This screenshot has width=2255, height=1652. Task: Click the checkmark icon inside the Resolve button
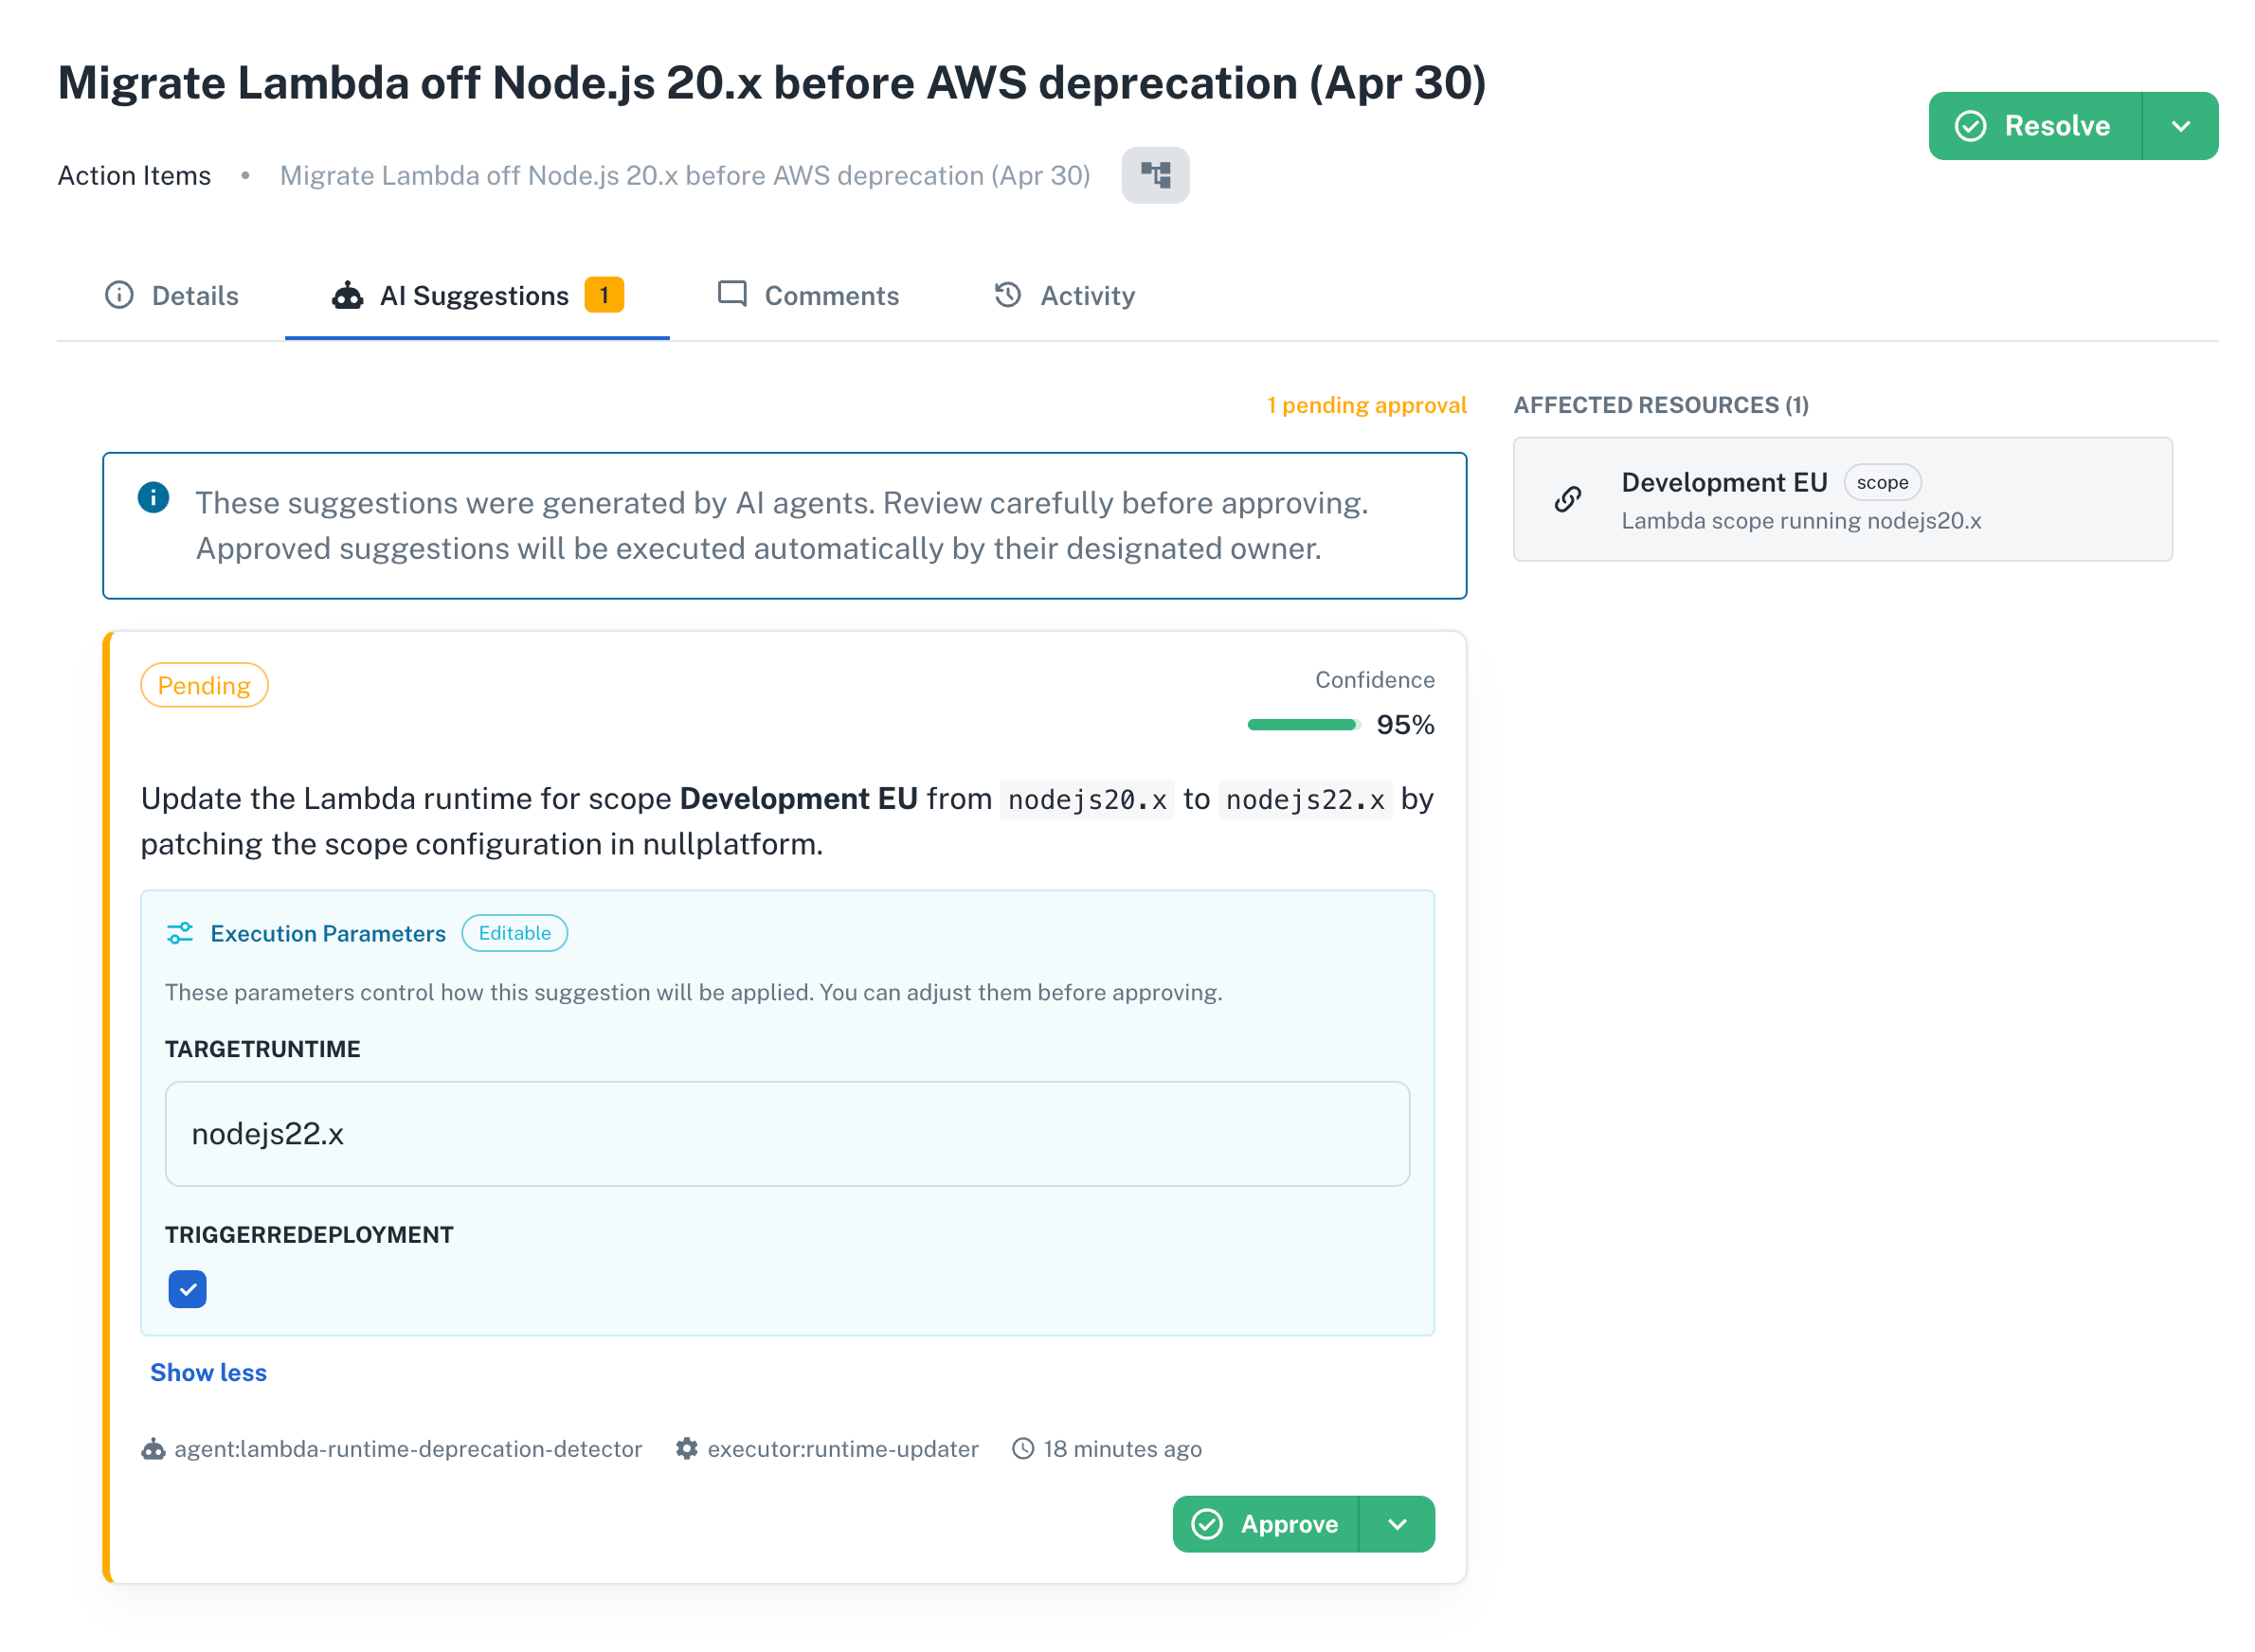(x=1969, y=125)
